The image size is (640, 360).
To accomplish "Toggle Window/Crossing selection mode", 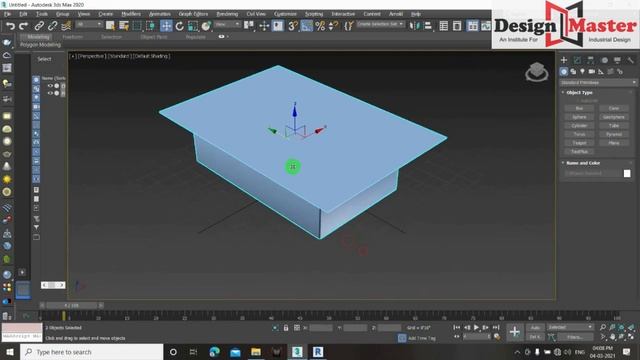I will (151, 26).
